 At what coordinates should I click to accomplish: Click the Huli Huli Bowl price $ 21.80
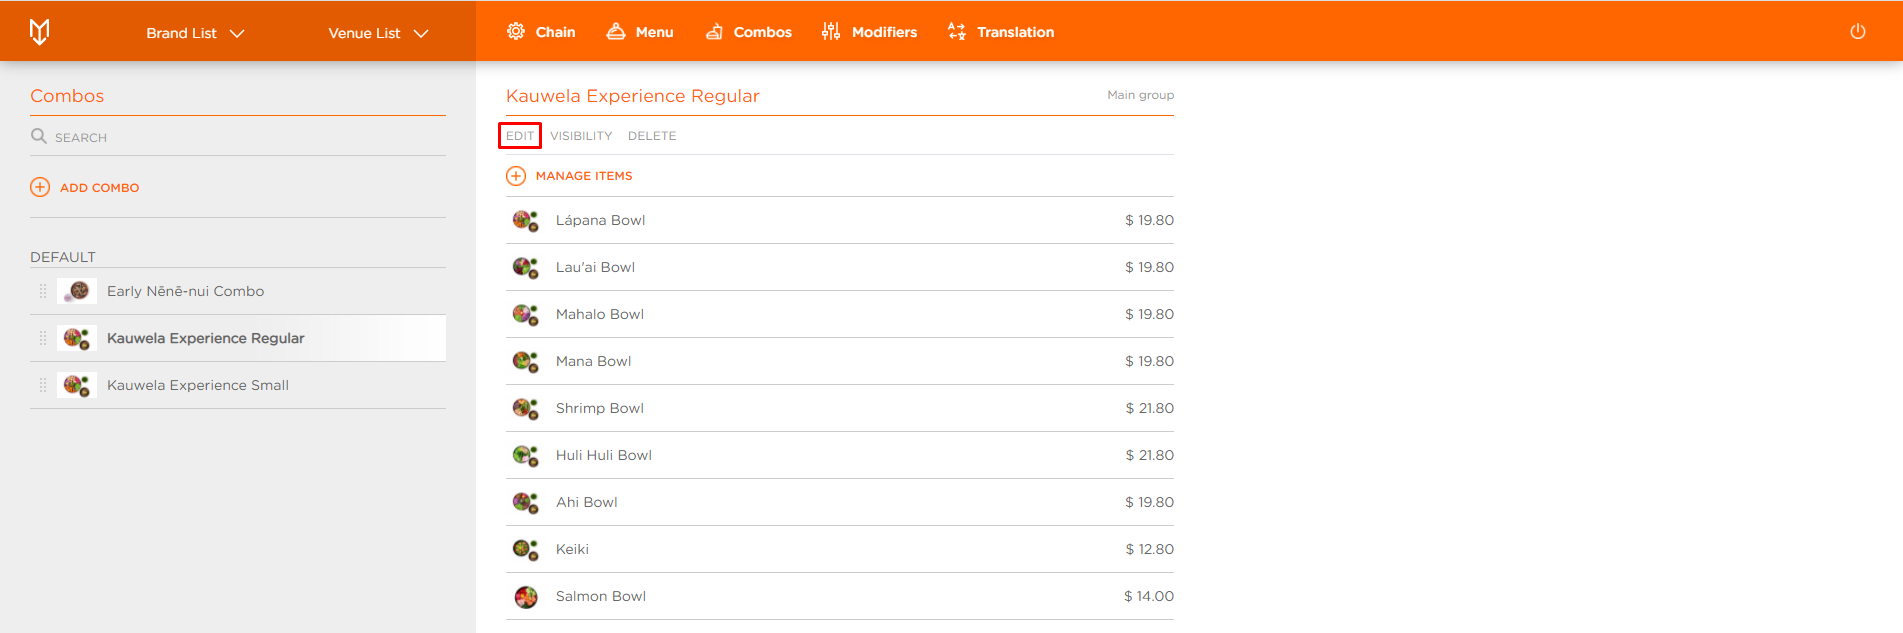(1150, 455)
